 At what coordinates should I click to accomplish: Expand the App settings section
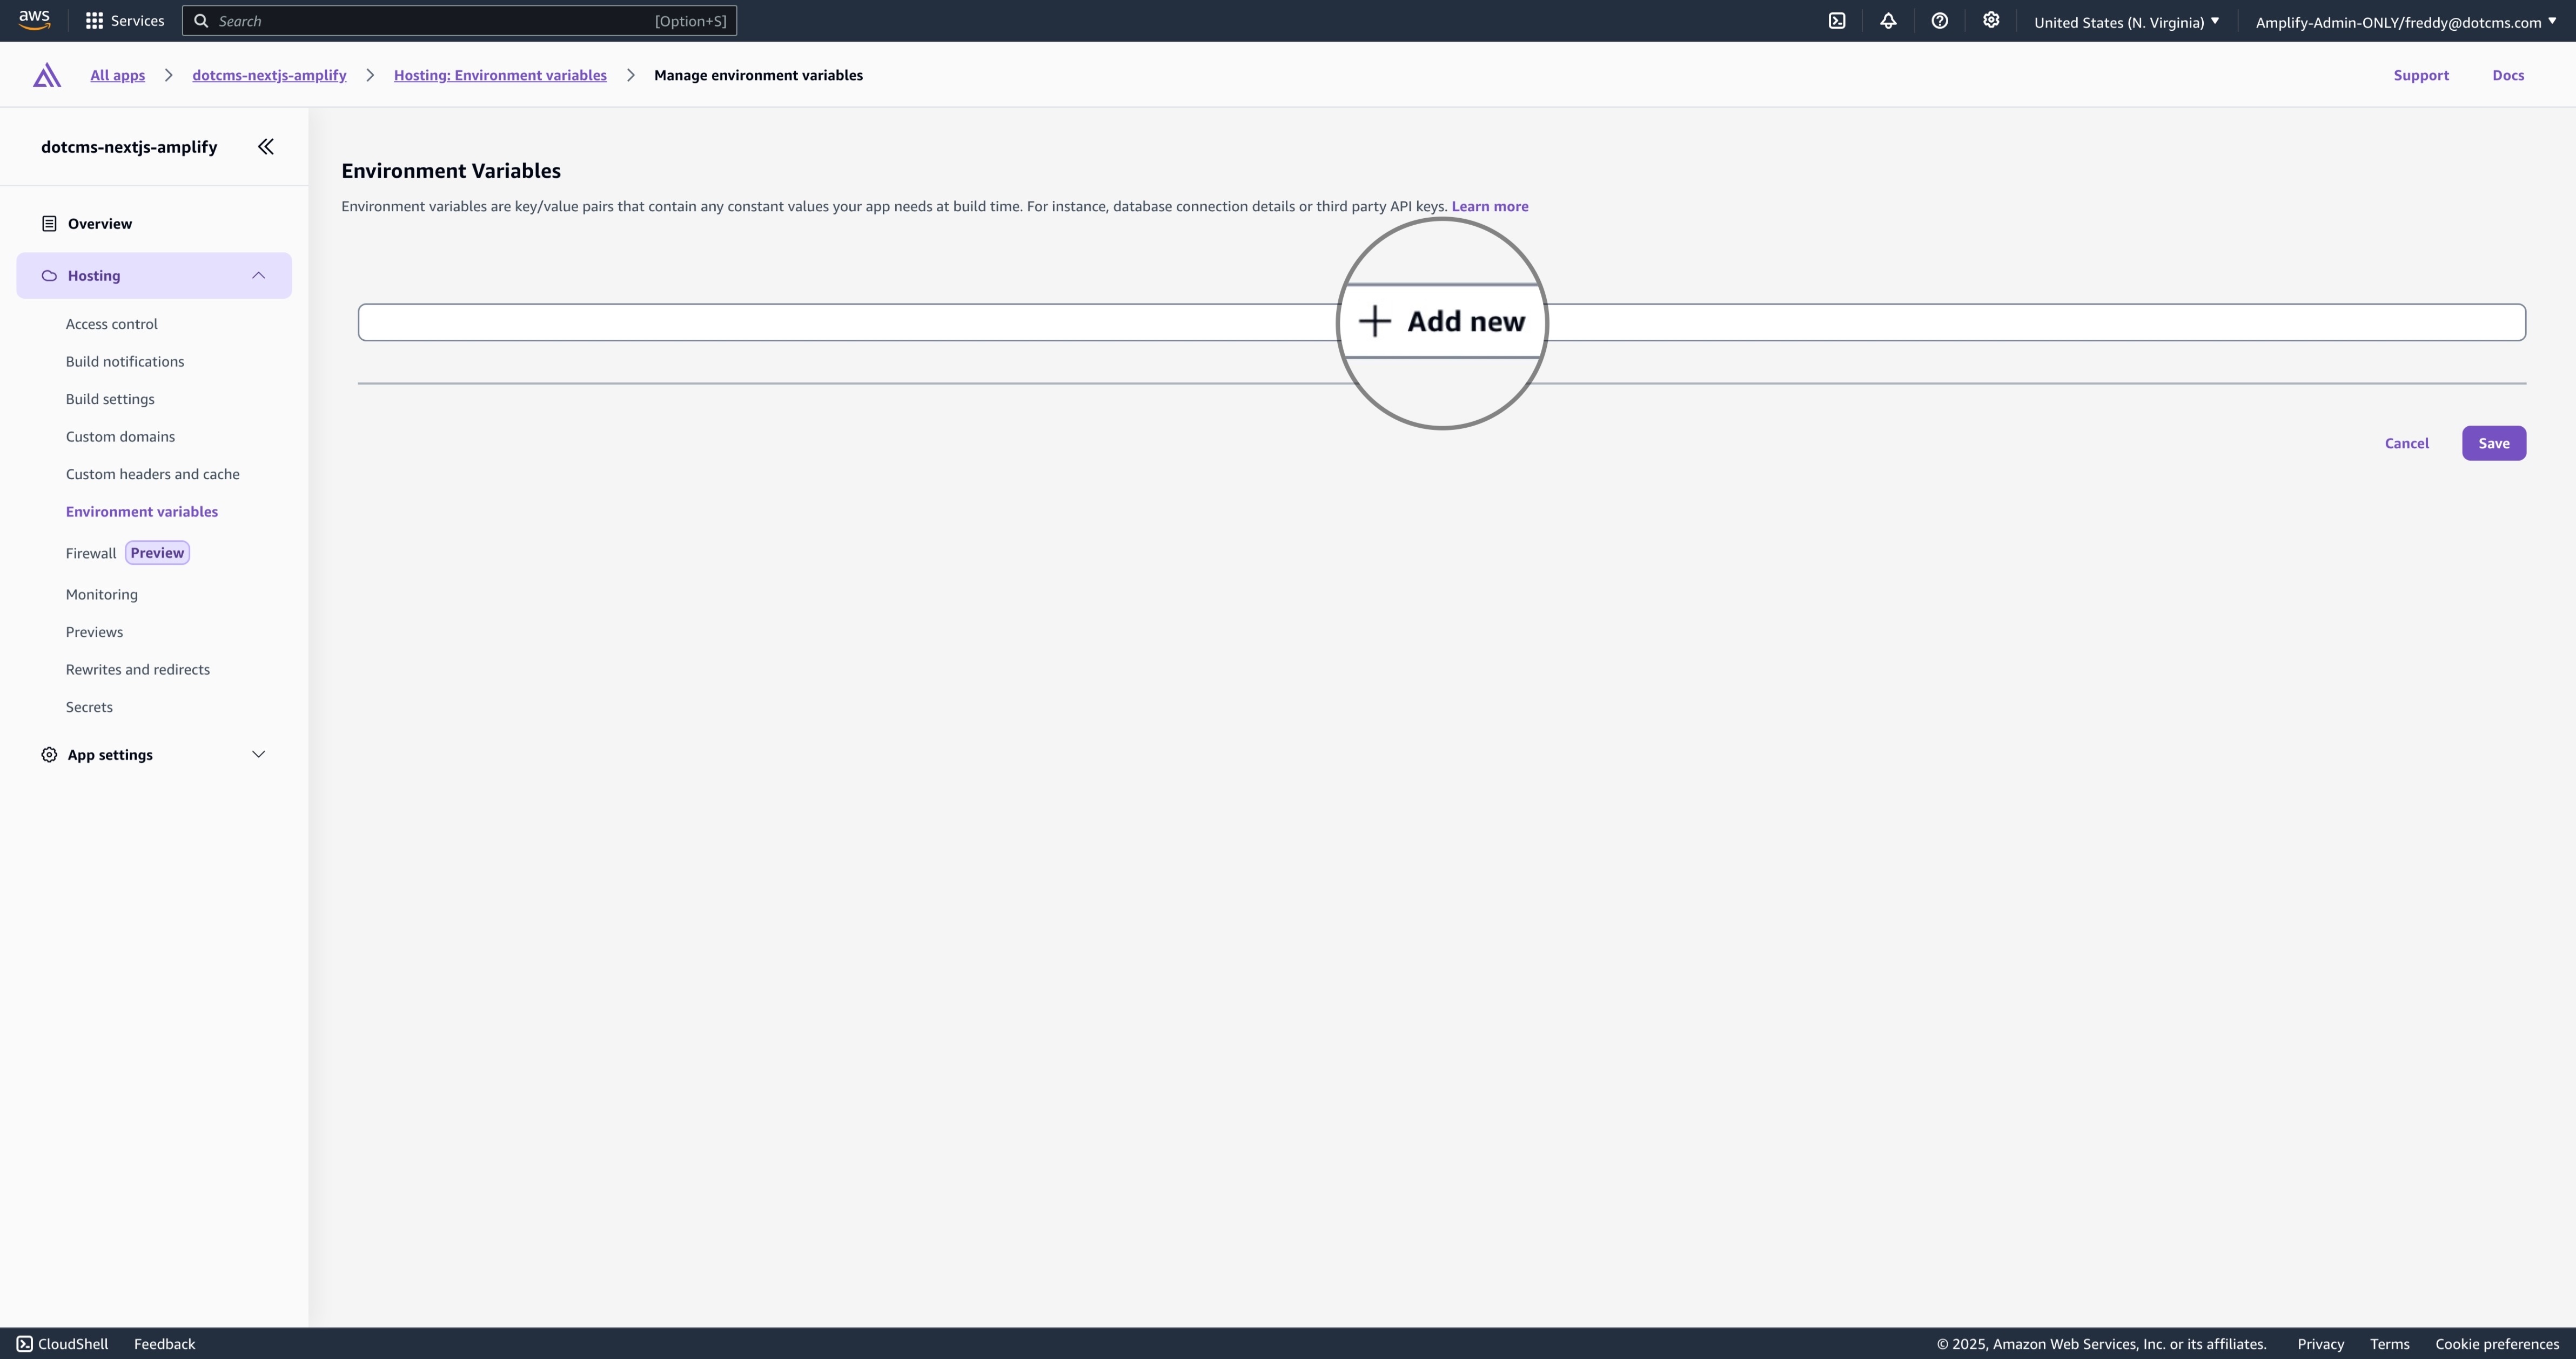259,754
